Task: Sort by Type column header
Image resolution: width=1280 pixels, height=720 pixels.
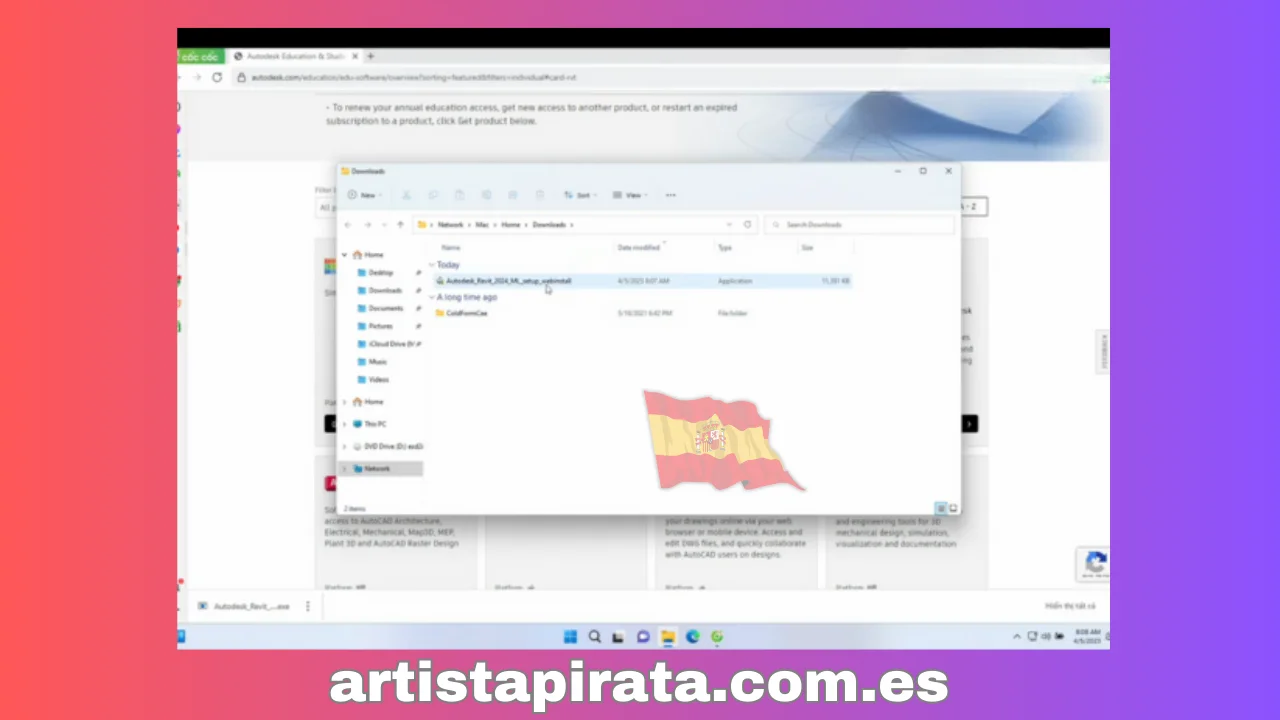Action: pos(725,247)
